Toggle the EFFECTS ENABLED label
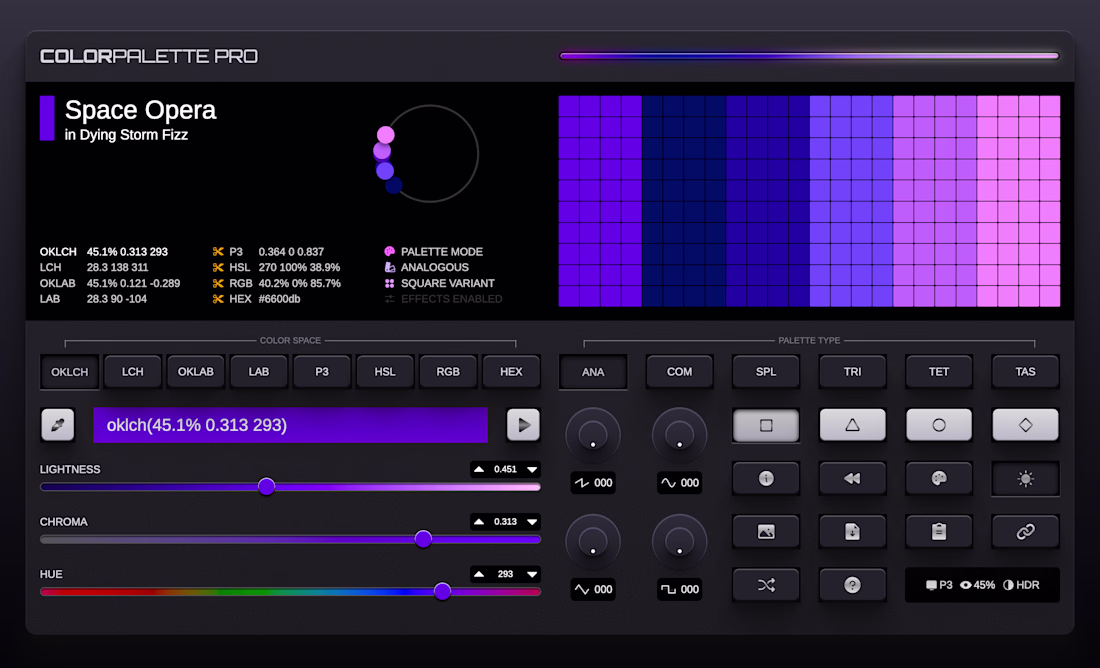The image size is (1100, 668). (452, 299)
